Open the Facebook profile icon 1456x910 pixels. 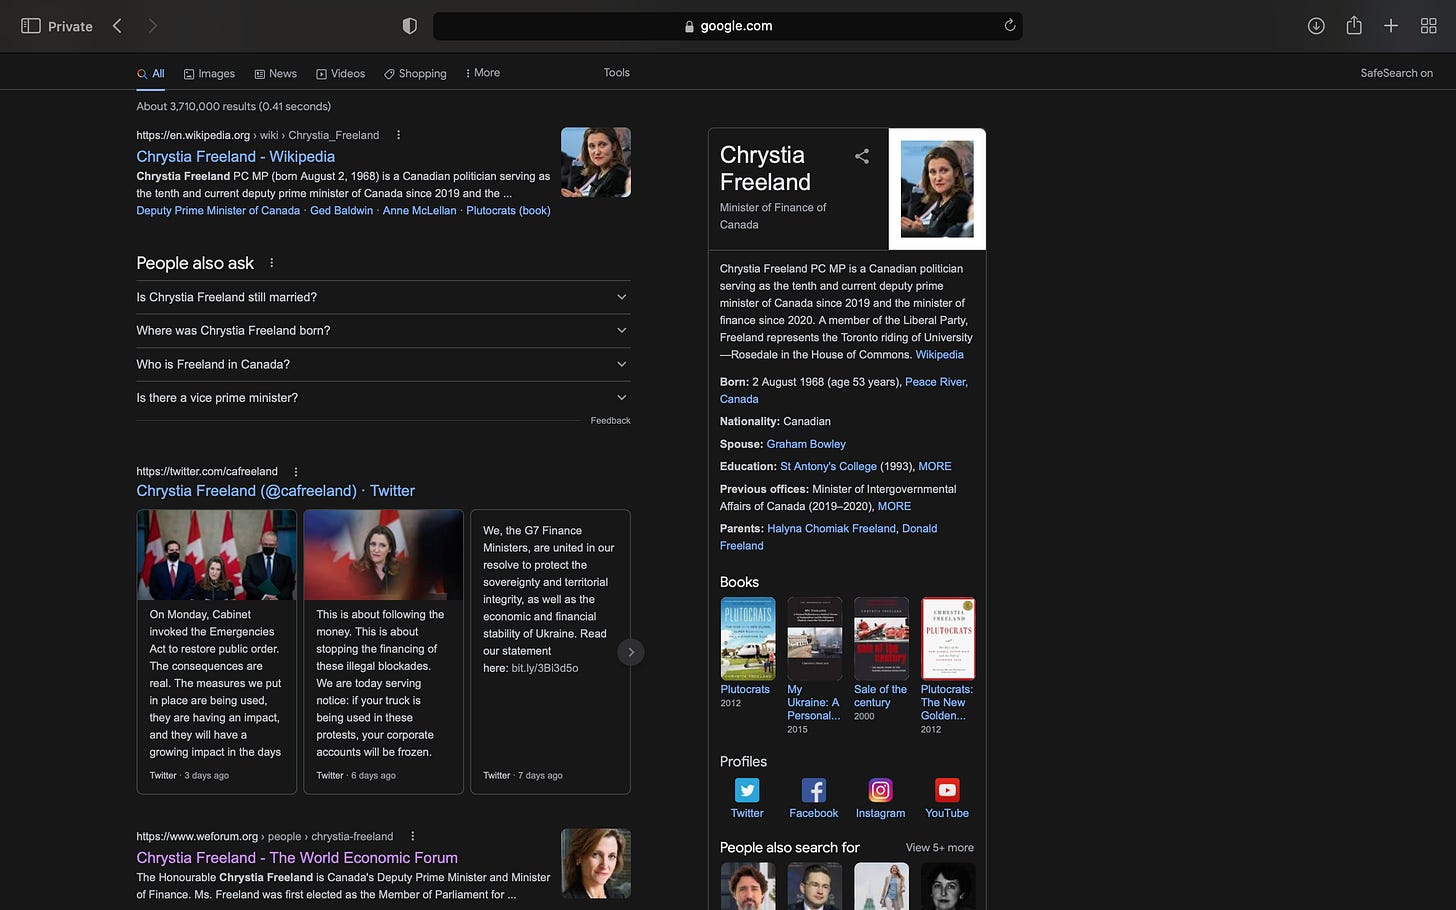click(x=814, y=790)
